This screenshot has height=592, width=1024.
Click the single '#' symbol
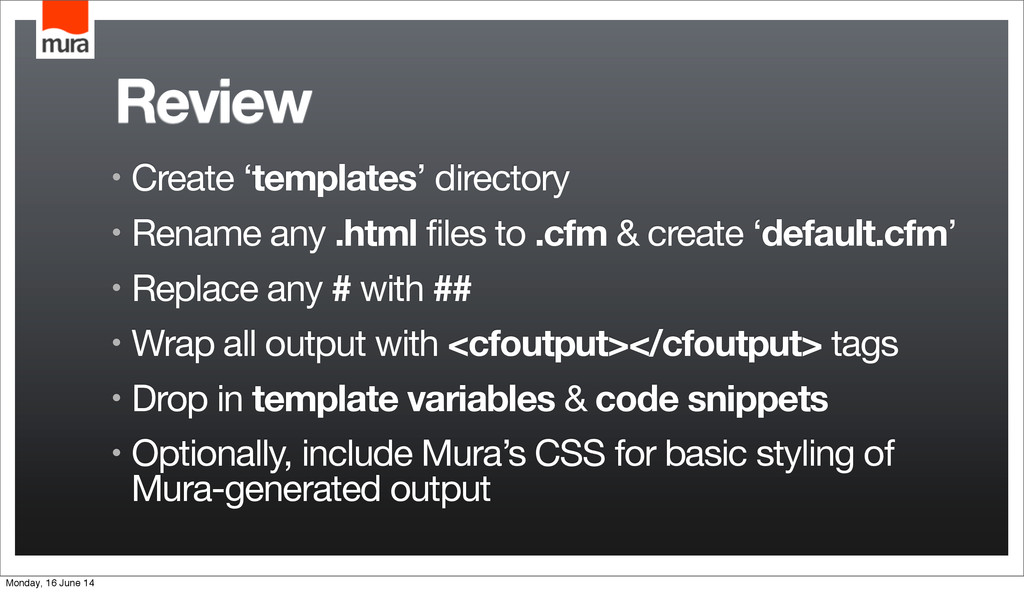[342, 288]
